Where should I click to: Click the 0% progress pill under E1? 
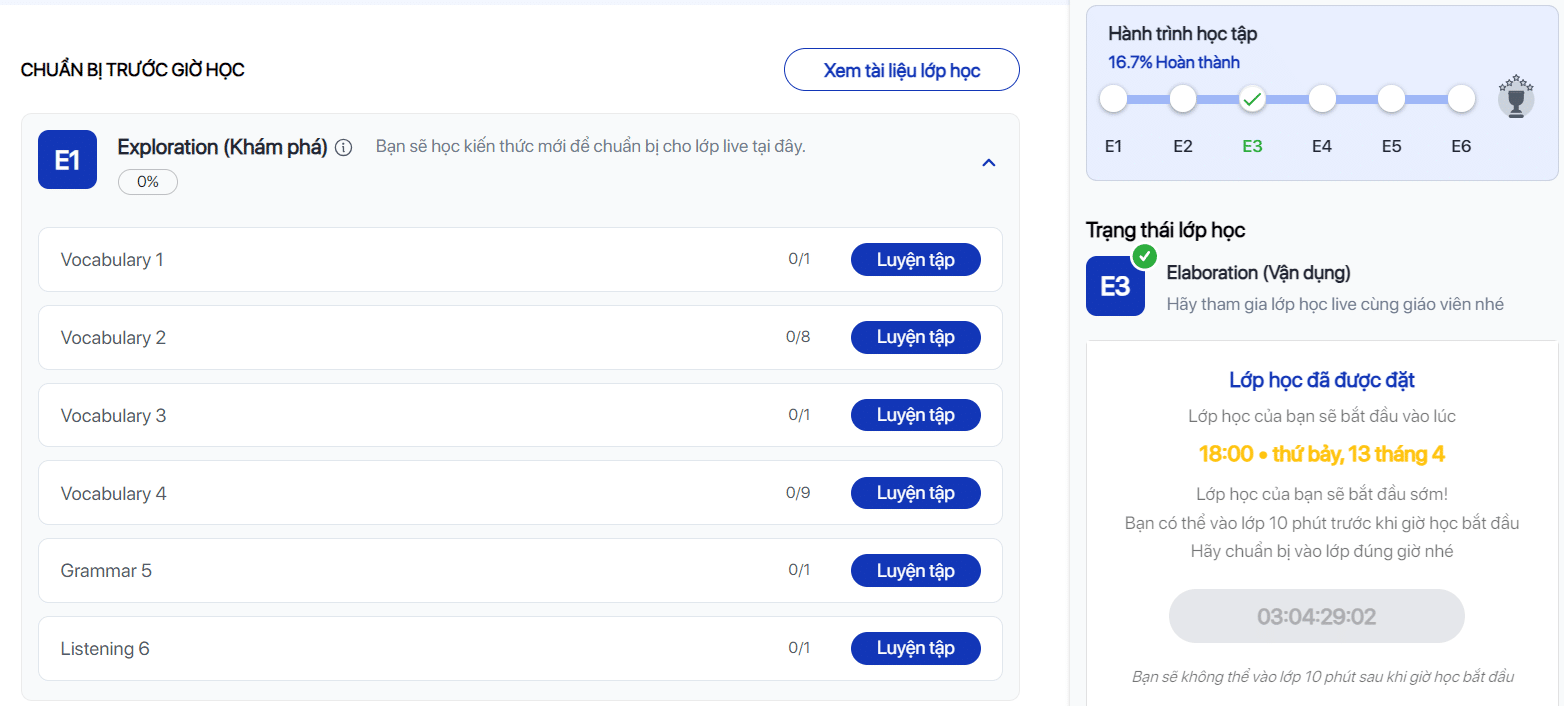pyautogui.click(x=147, y=182)
